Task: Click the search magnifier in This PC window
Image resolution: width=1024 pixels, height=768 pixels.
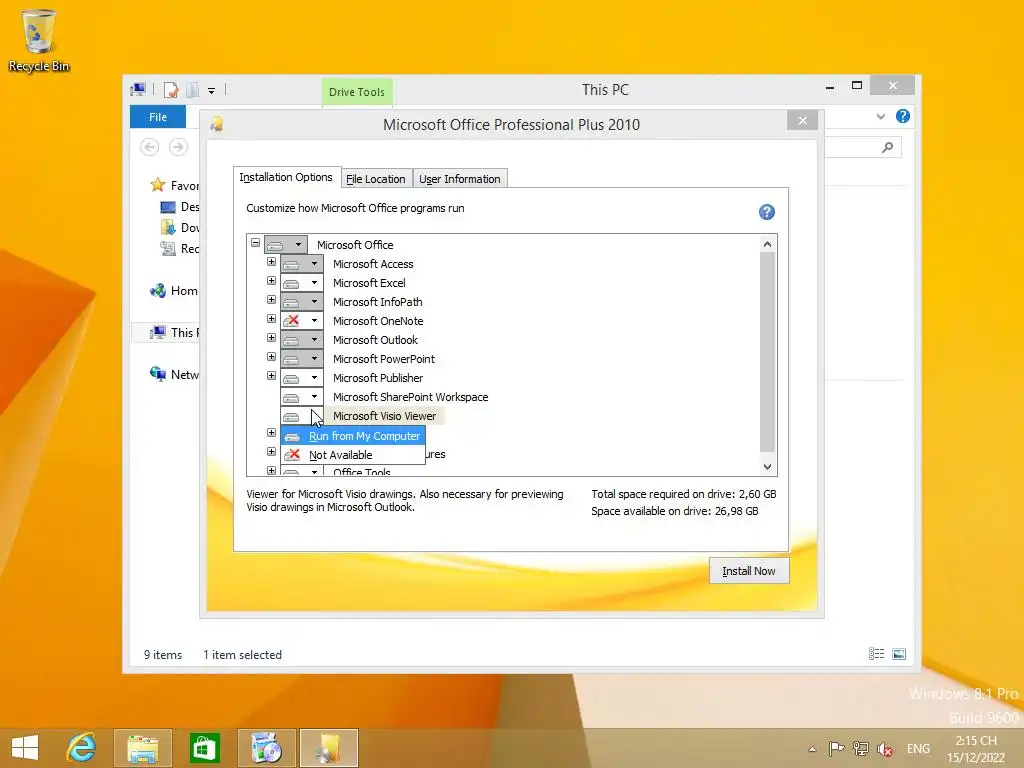Action: point(887,148)
